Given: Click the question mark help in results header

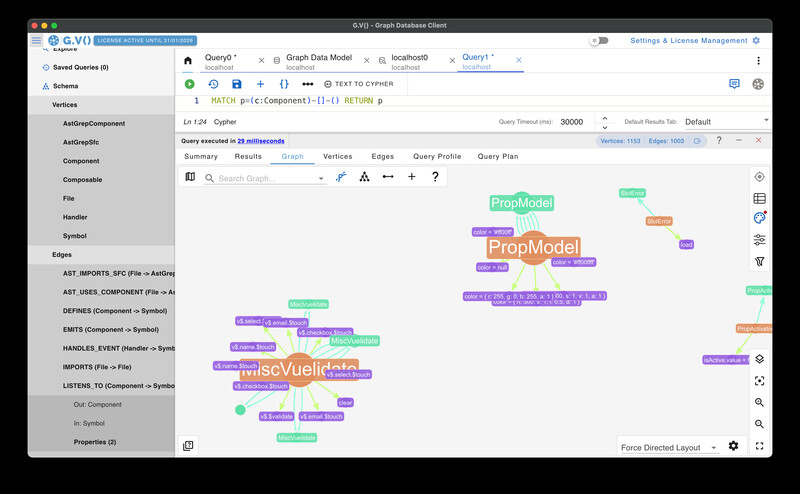Looking at the screenshot, I should click(719, 140).
